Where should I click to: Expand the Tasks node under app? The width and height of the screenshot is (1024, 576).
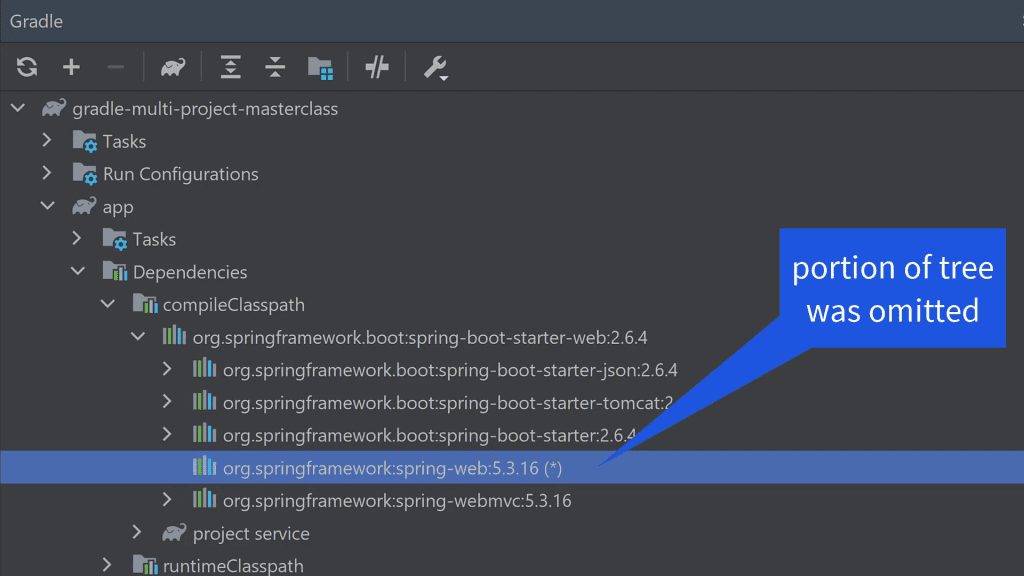click(x=78, y=238)
